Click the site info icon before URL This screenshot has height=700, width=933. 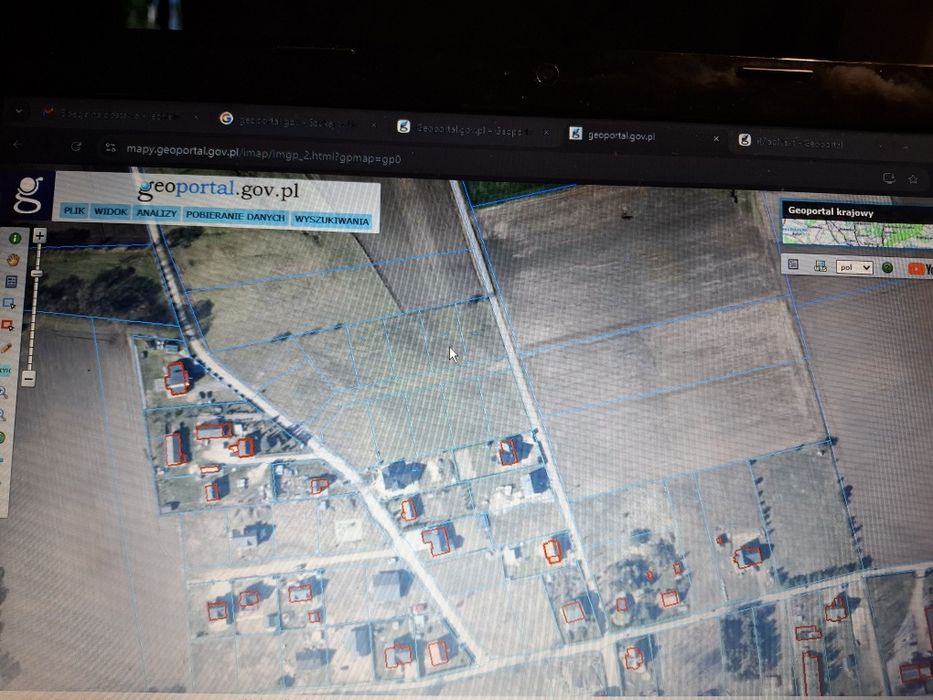[110, 147]
